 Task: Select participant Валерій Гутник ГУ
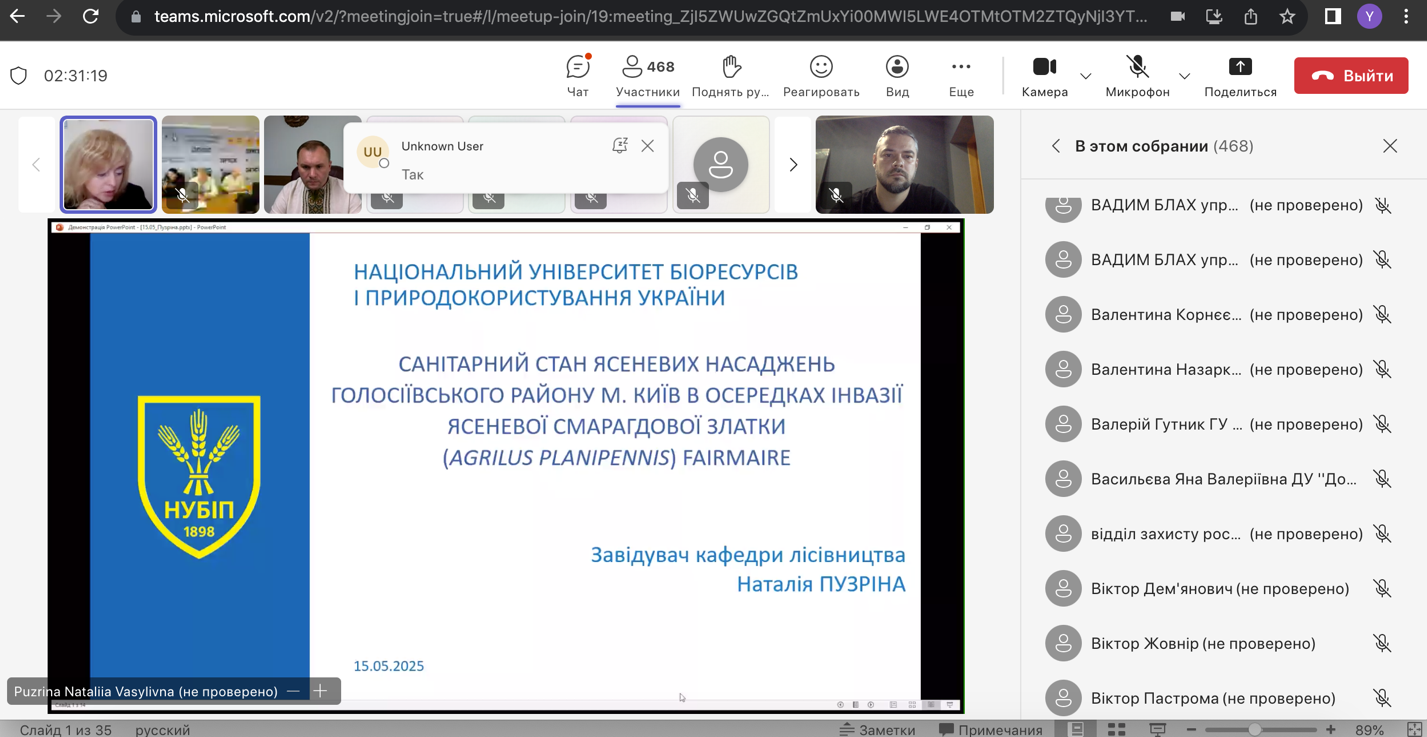pyautogui.click(x=1219, y=424)
